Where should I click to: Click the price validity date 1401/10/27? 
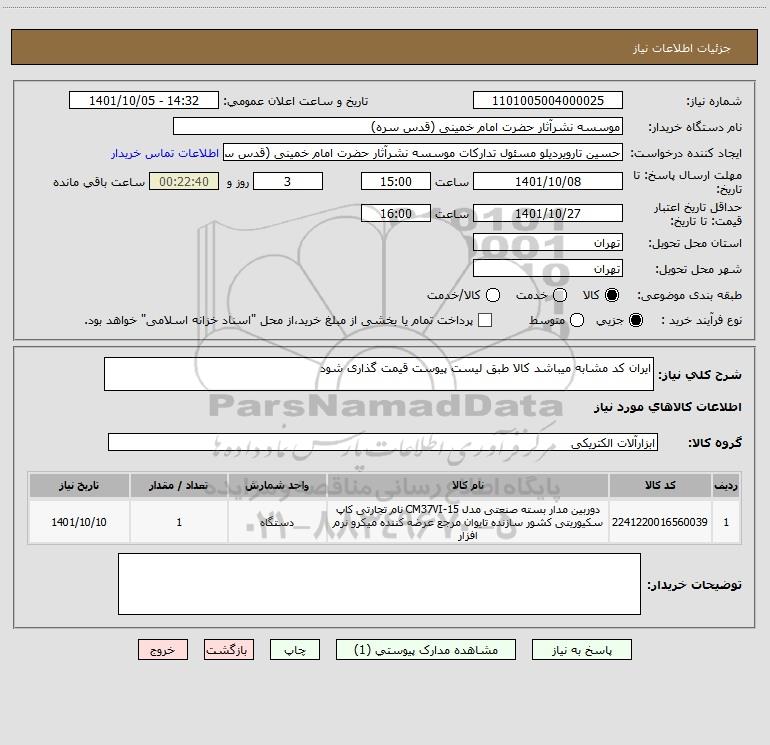pyautogui.click(x=548, y=213)
